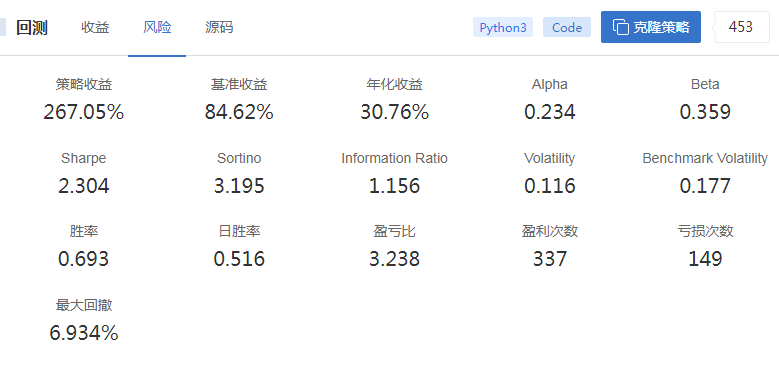Switch to the 收益 tab
The height and width of the screenshot is (385, 779).
coord(95,27)
